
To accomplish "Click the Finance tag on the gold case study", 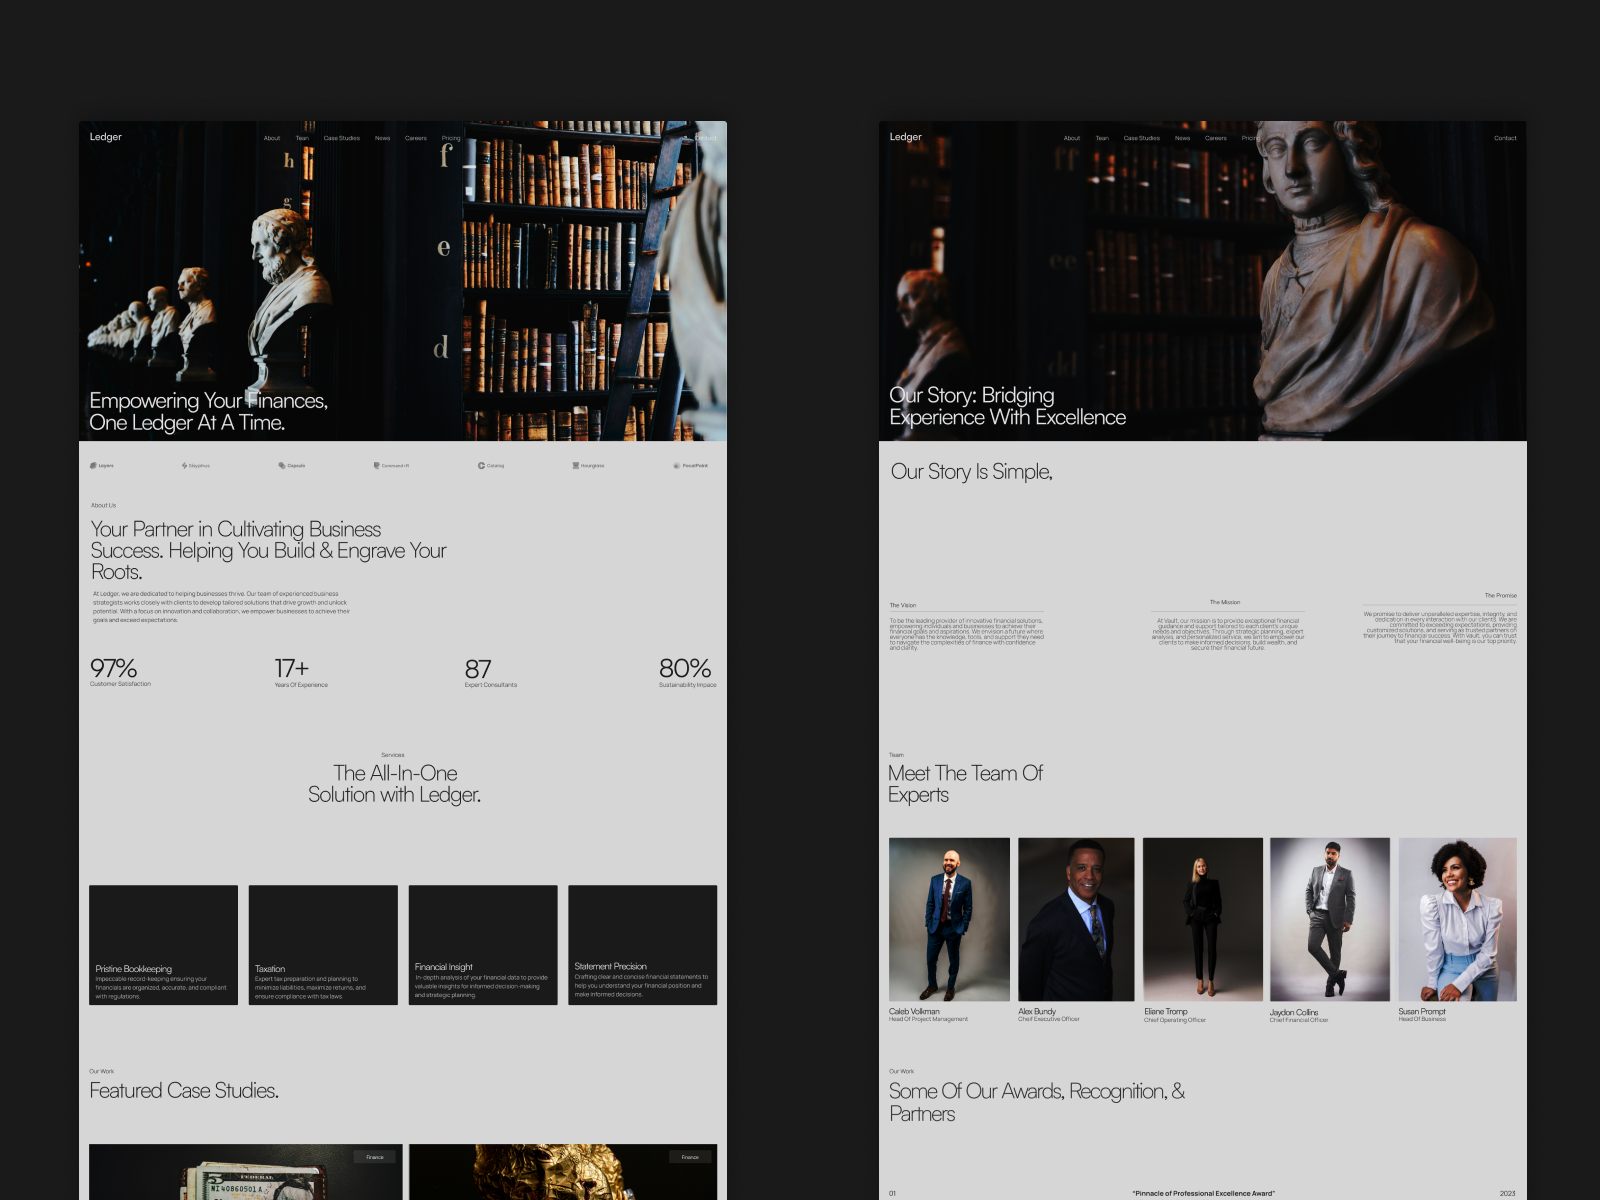I will (690, 1157).
